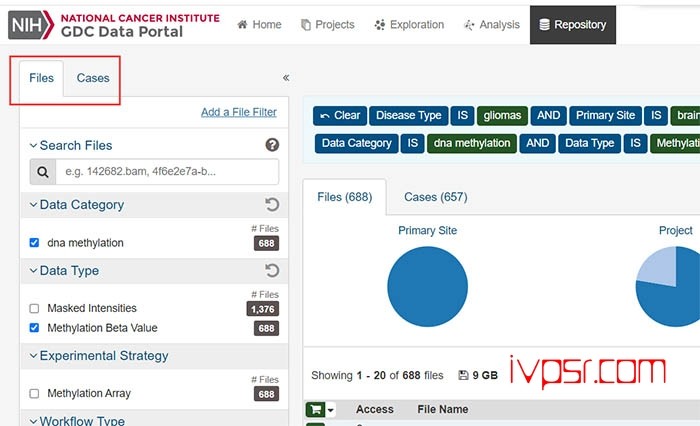
Task: Click the 688 count for Methylation Beta Value
Action: (267, 329)
